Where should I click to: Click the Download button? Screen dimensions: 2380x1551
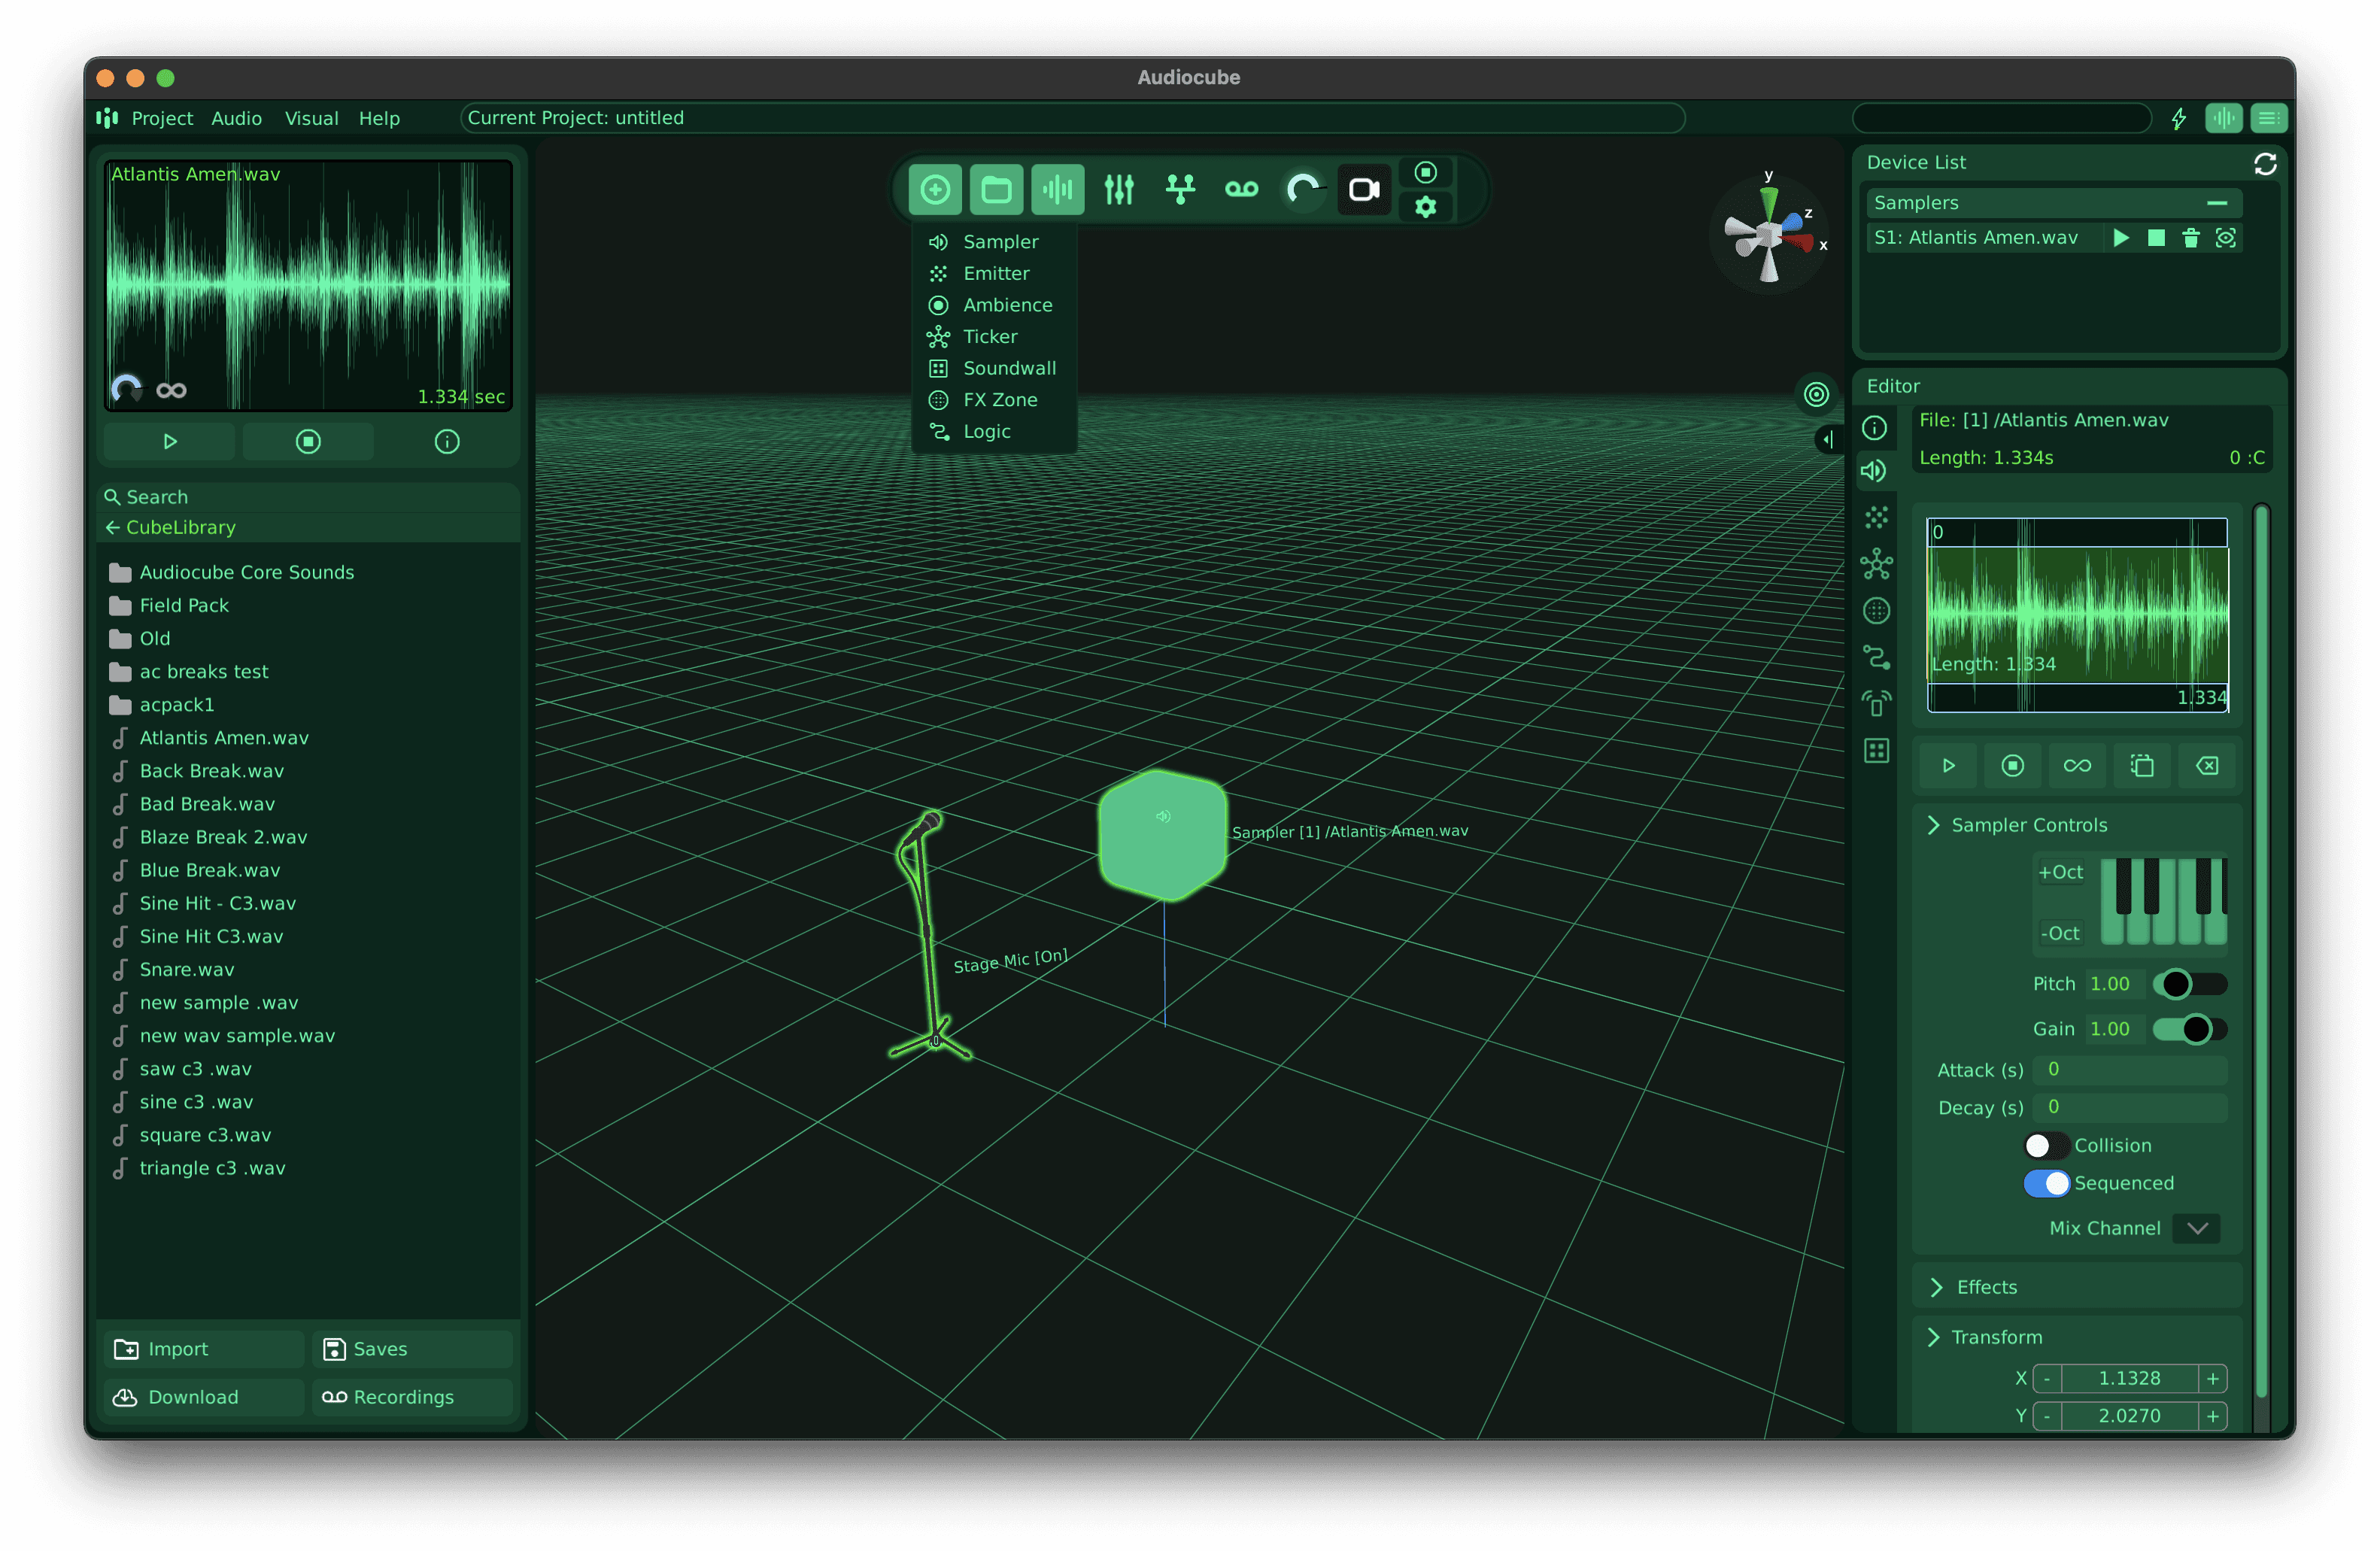coord(204,1397)
